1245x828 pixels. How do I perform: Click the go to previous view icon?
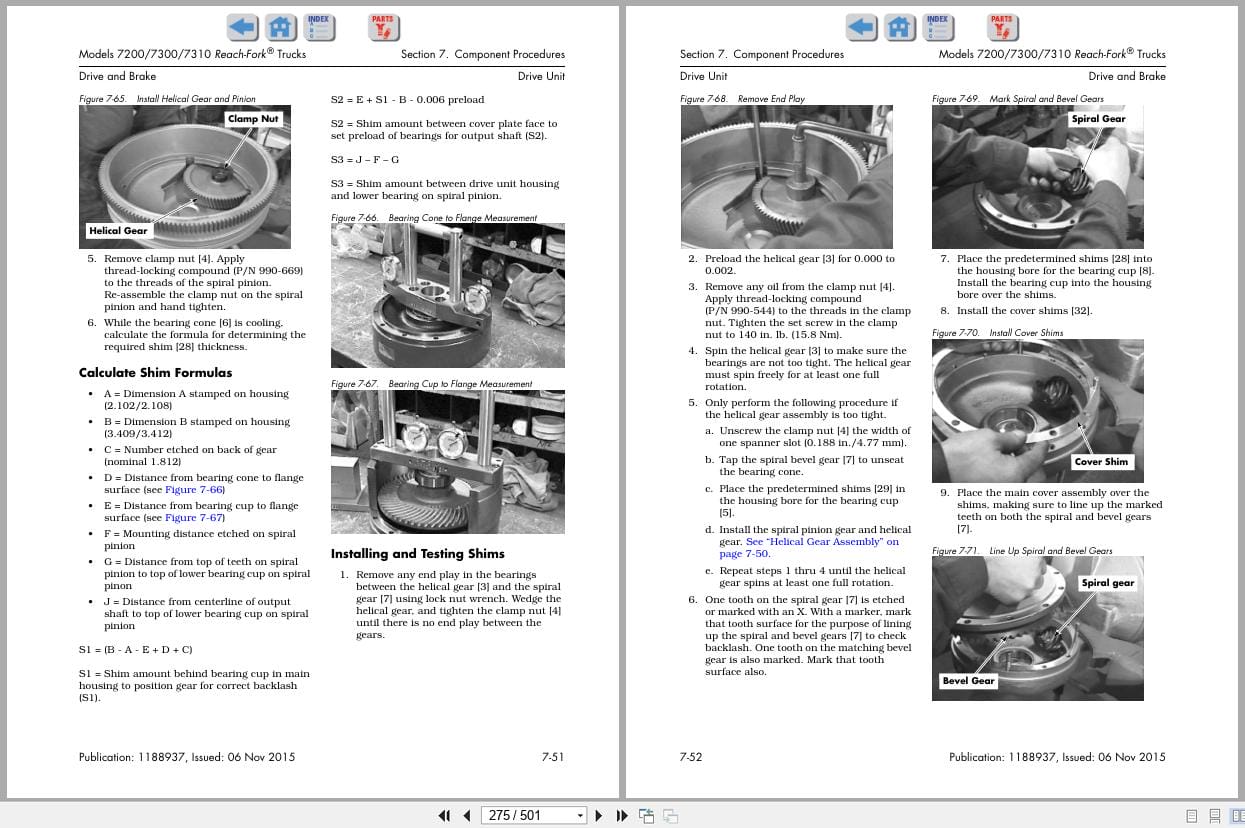click(647, 816)
